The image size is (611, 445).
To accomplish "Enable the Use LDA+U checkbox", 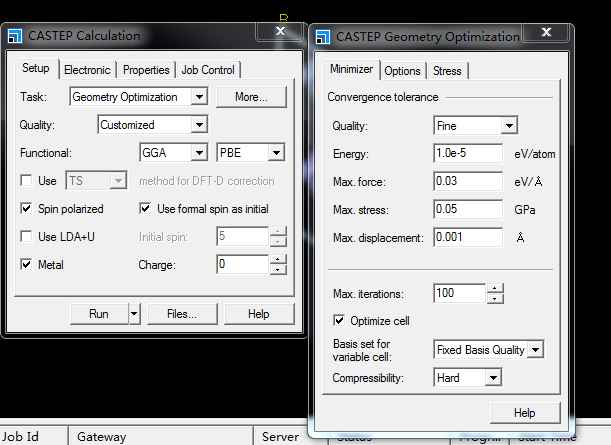I will click(x=26, y=237).
